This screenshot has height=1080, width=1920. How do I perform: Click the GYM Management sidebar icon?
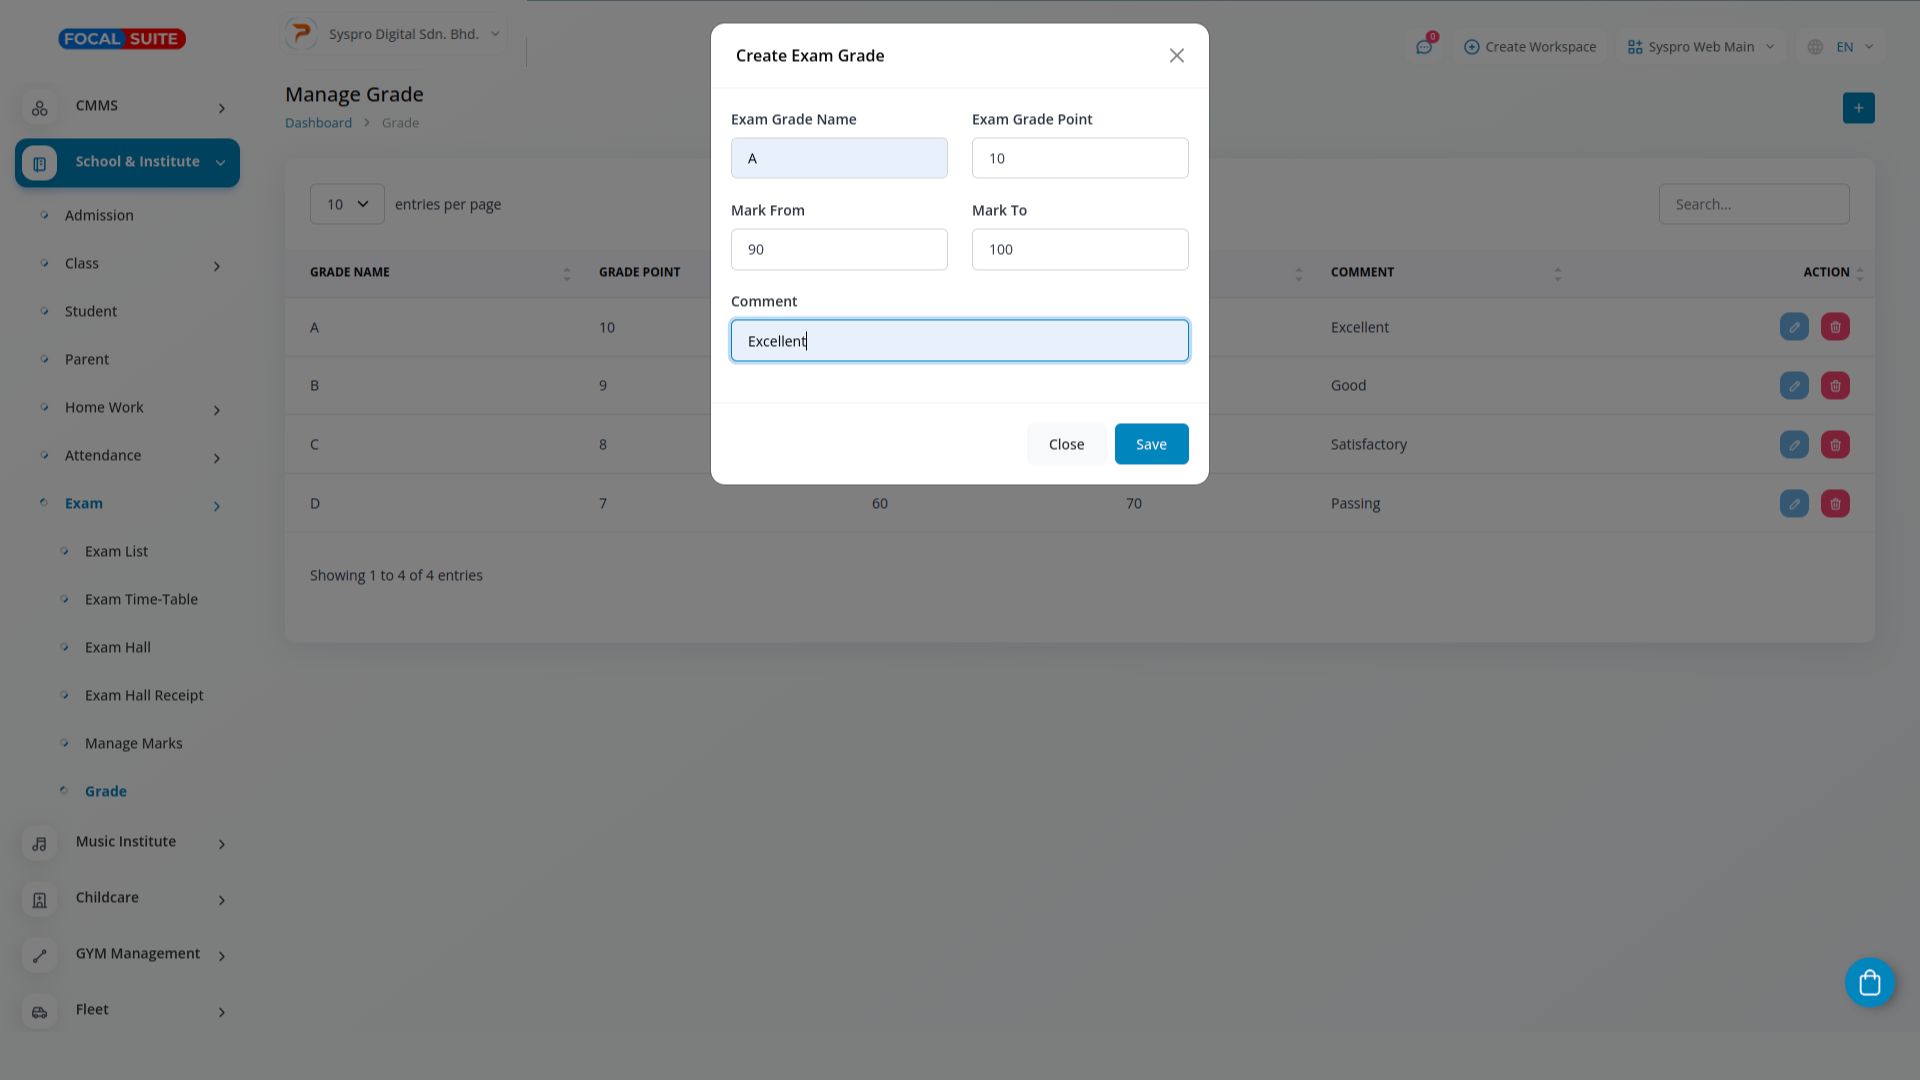point(40,956)
